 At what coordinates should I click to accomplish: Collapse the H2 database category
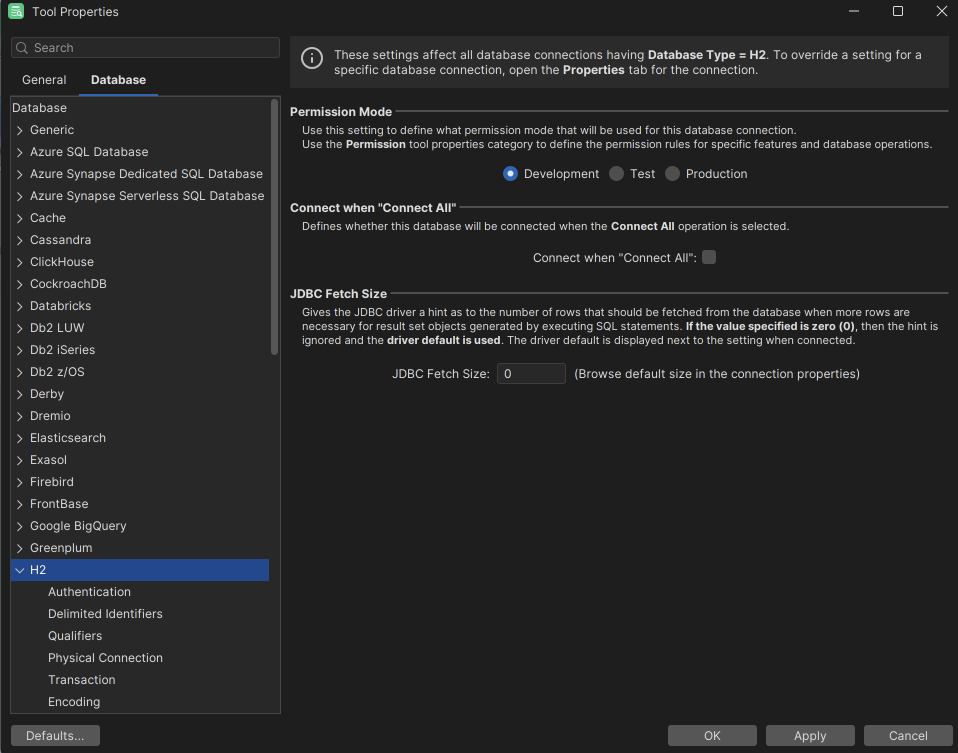(20, 569)
